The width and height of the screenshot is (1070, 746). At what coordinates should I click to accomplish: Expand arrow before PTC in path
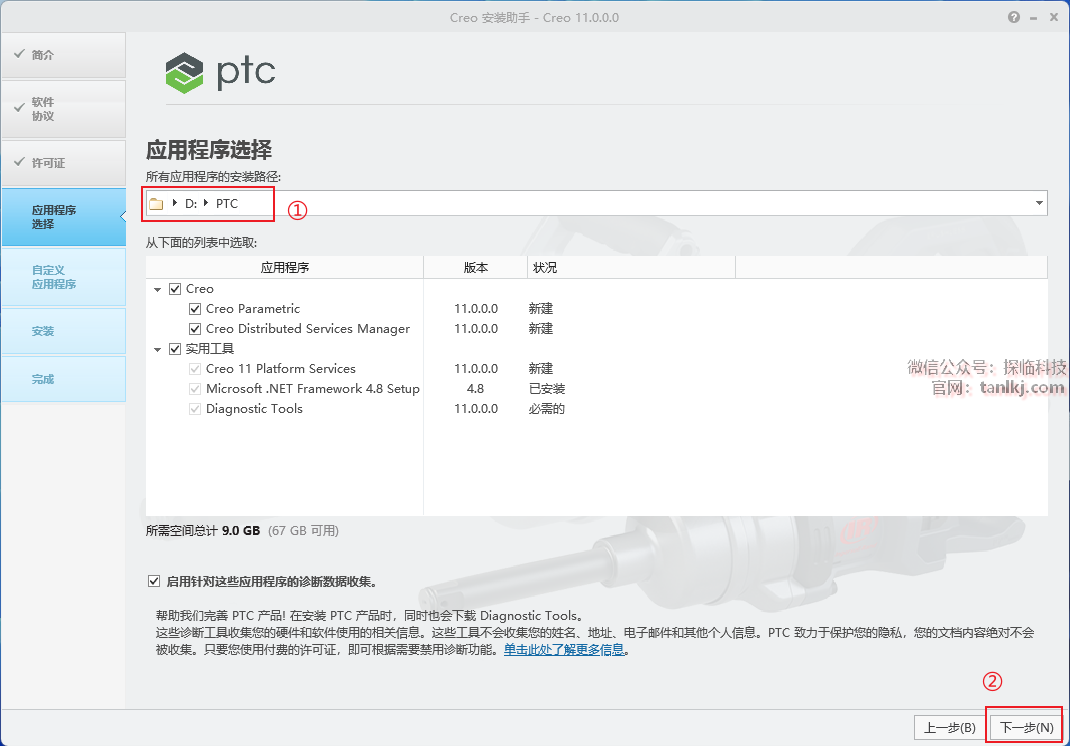pyautogui.click(x=205, y=203)
